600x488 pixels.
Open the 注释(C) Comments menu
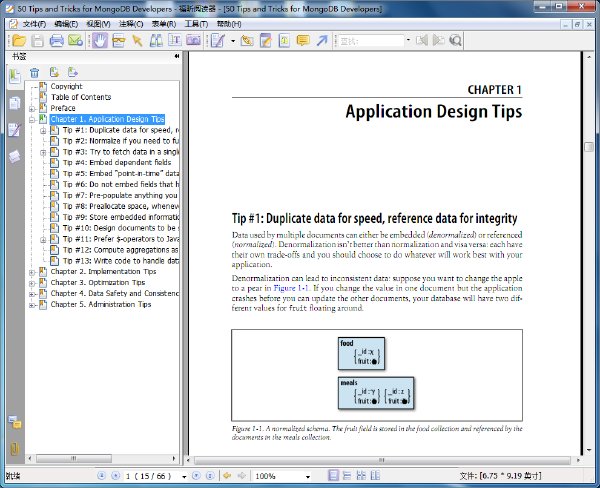[131, 24]
